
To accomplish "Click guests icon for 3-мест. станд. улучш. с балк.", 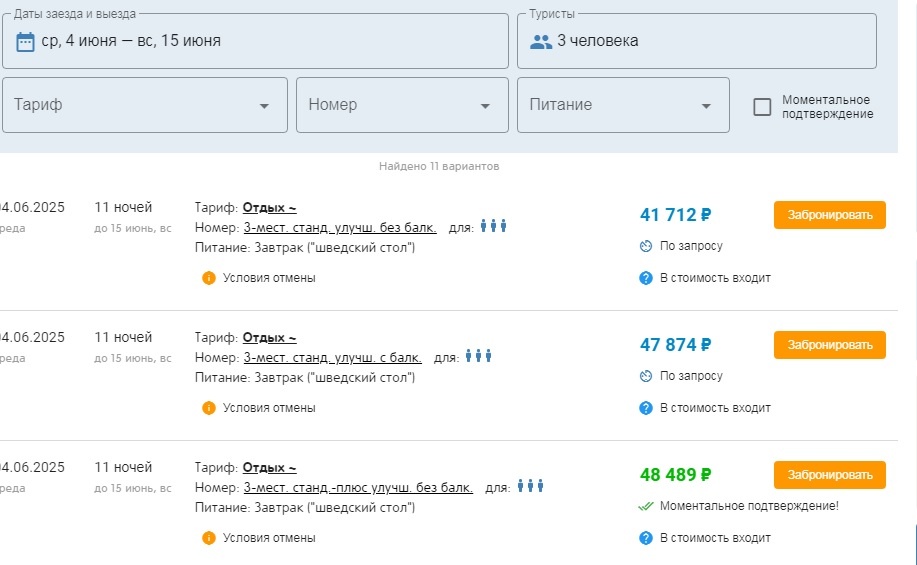I will pyautogui.click(x=479, y=357).
